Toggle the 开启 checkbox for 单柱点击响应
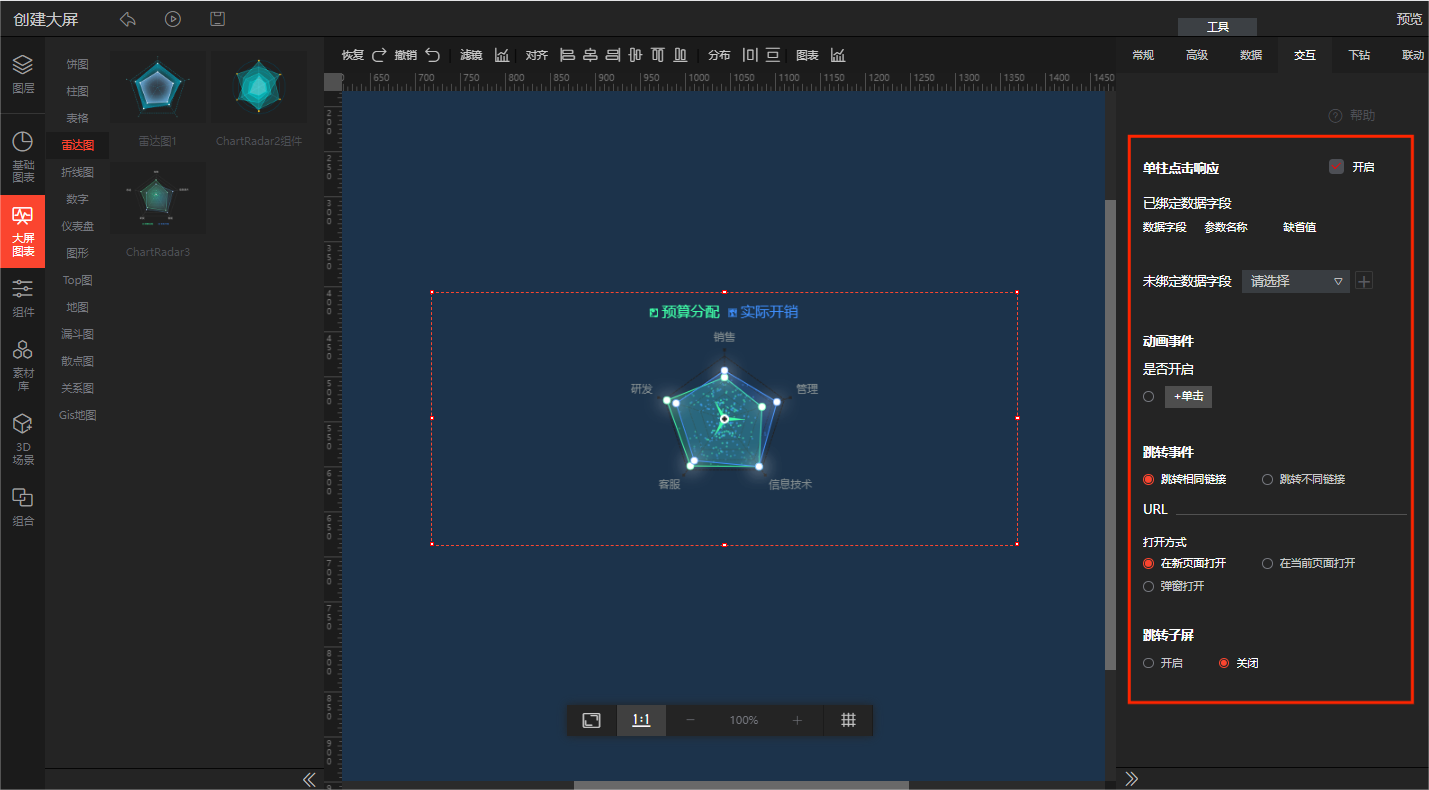This screenshot has width=1429, height=790. pos(1336,167)
